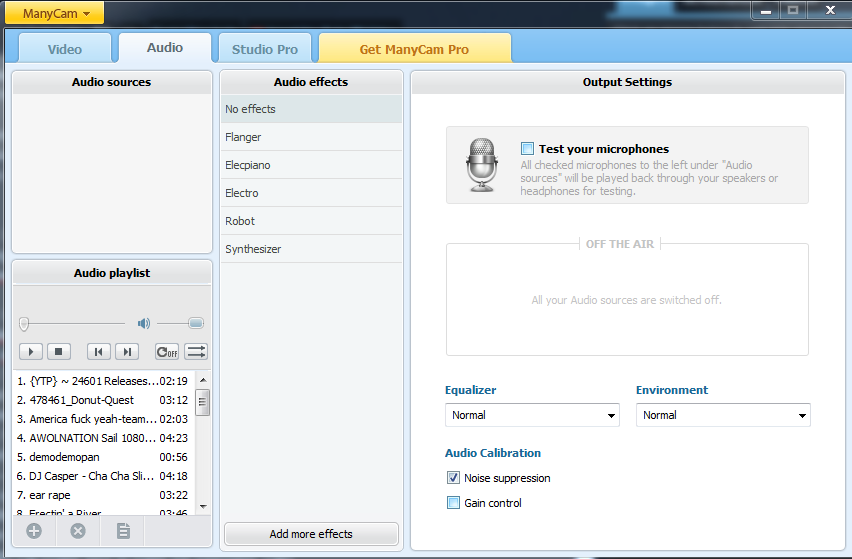Enable Test your microphones checkbox

[x=527, y=148]
